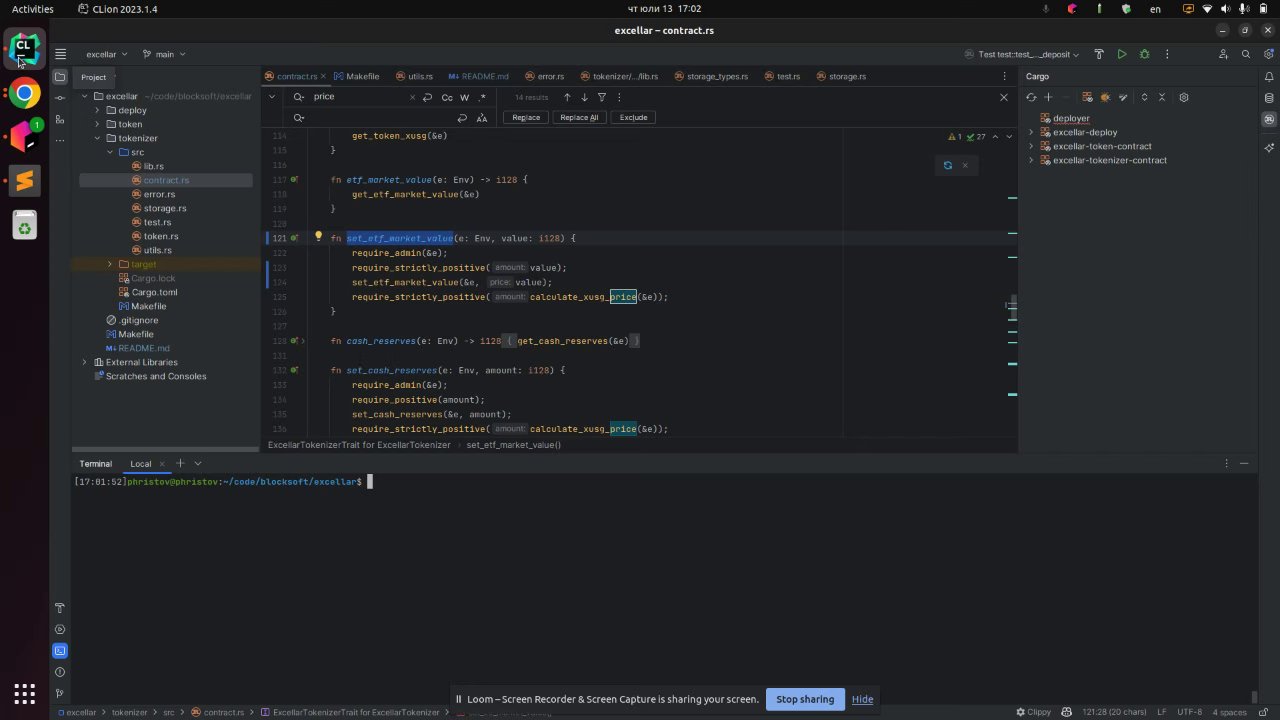Open the CLion main menu hamburger
Viewport: 1280px width, 720px height.
[x=60, y=54]
